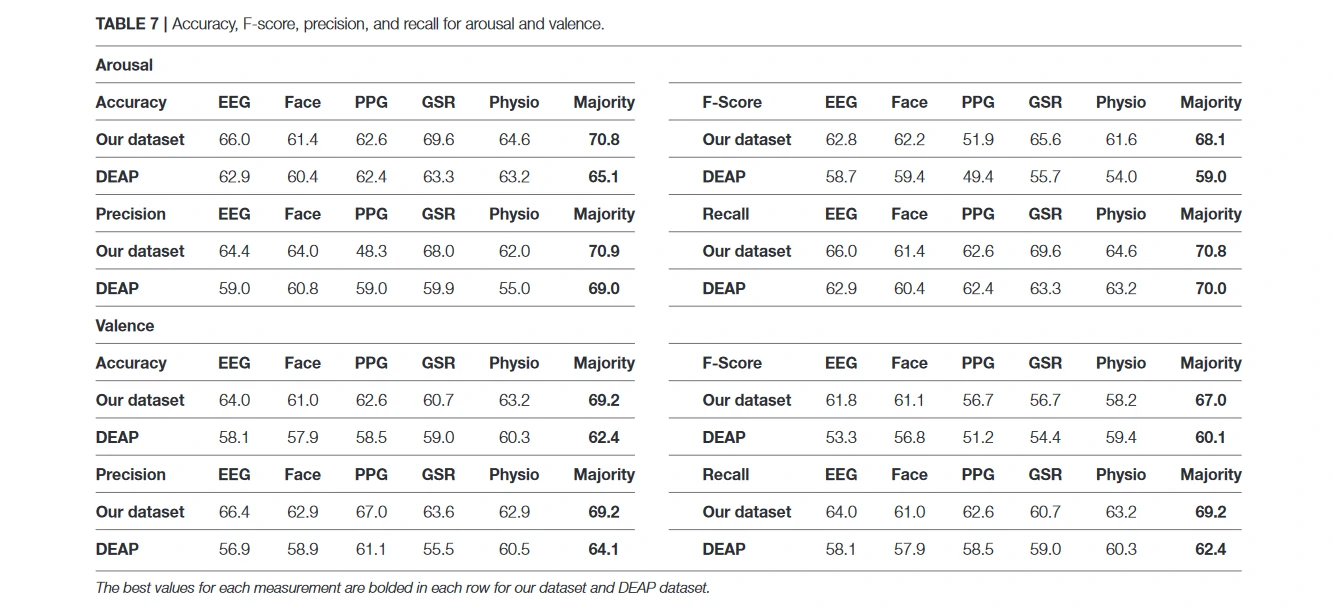
Task: Click the TABLE 7 caption label
Action: 129,24
